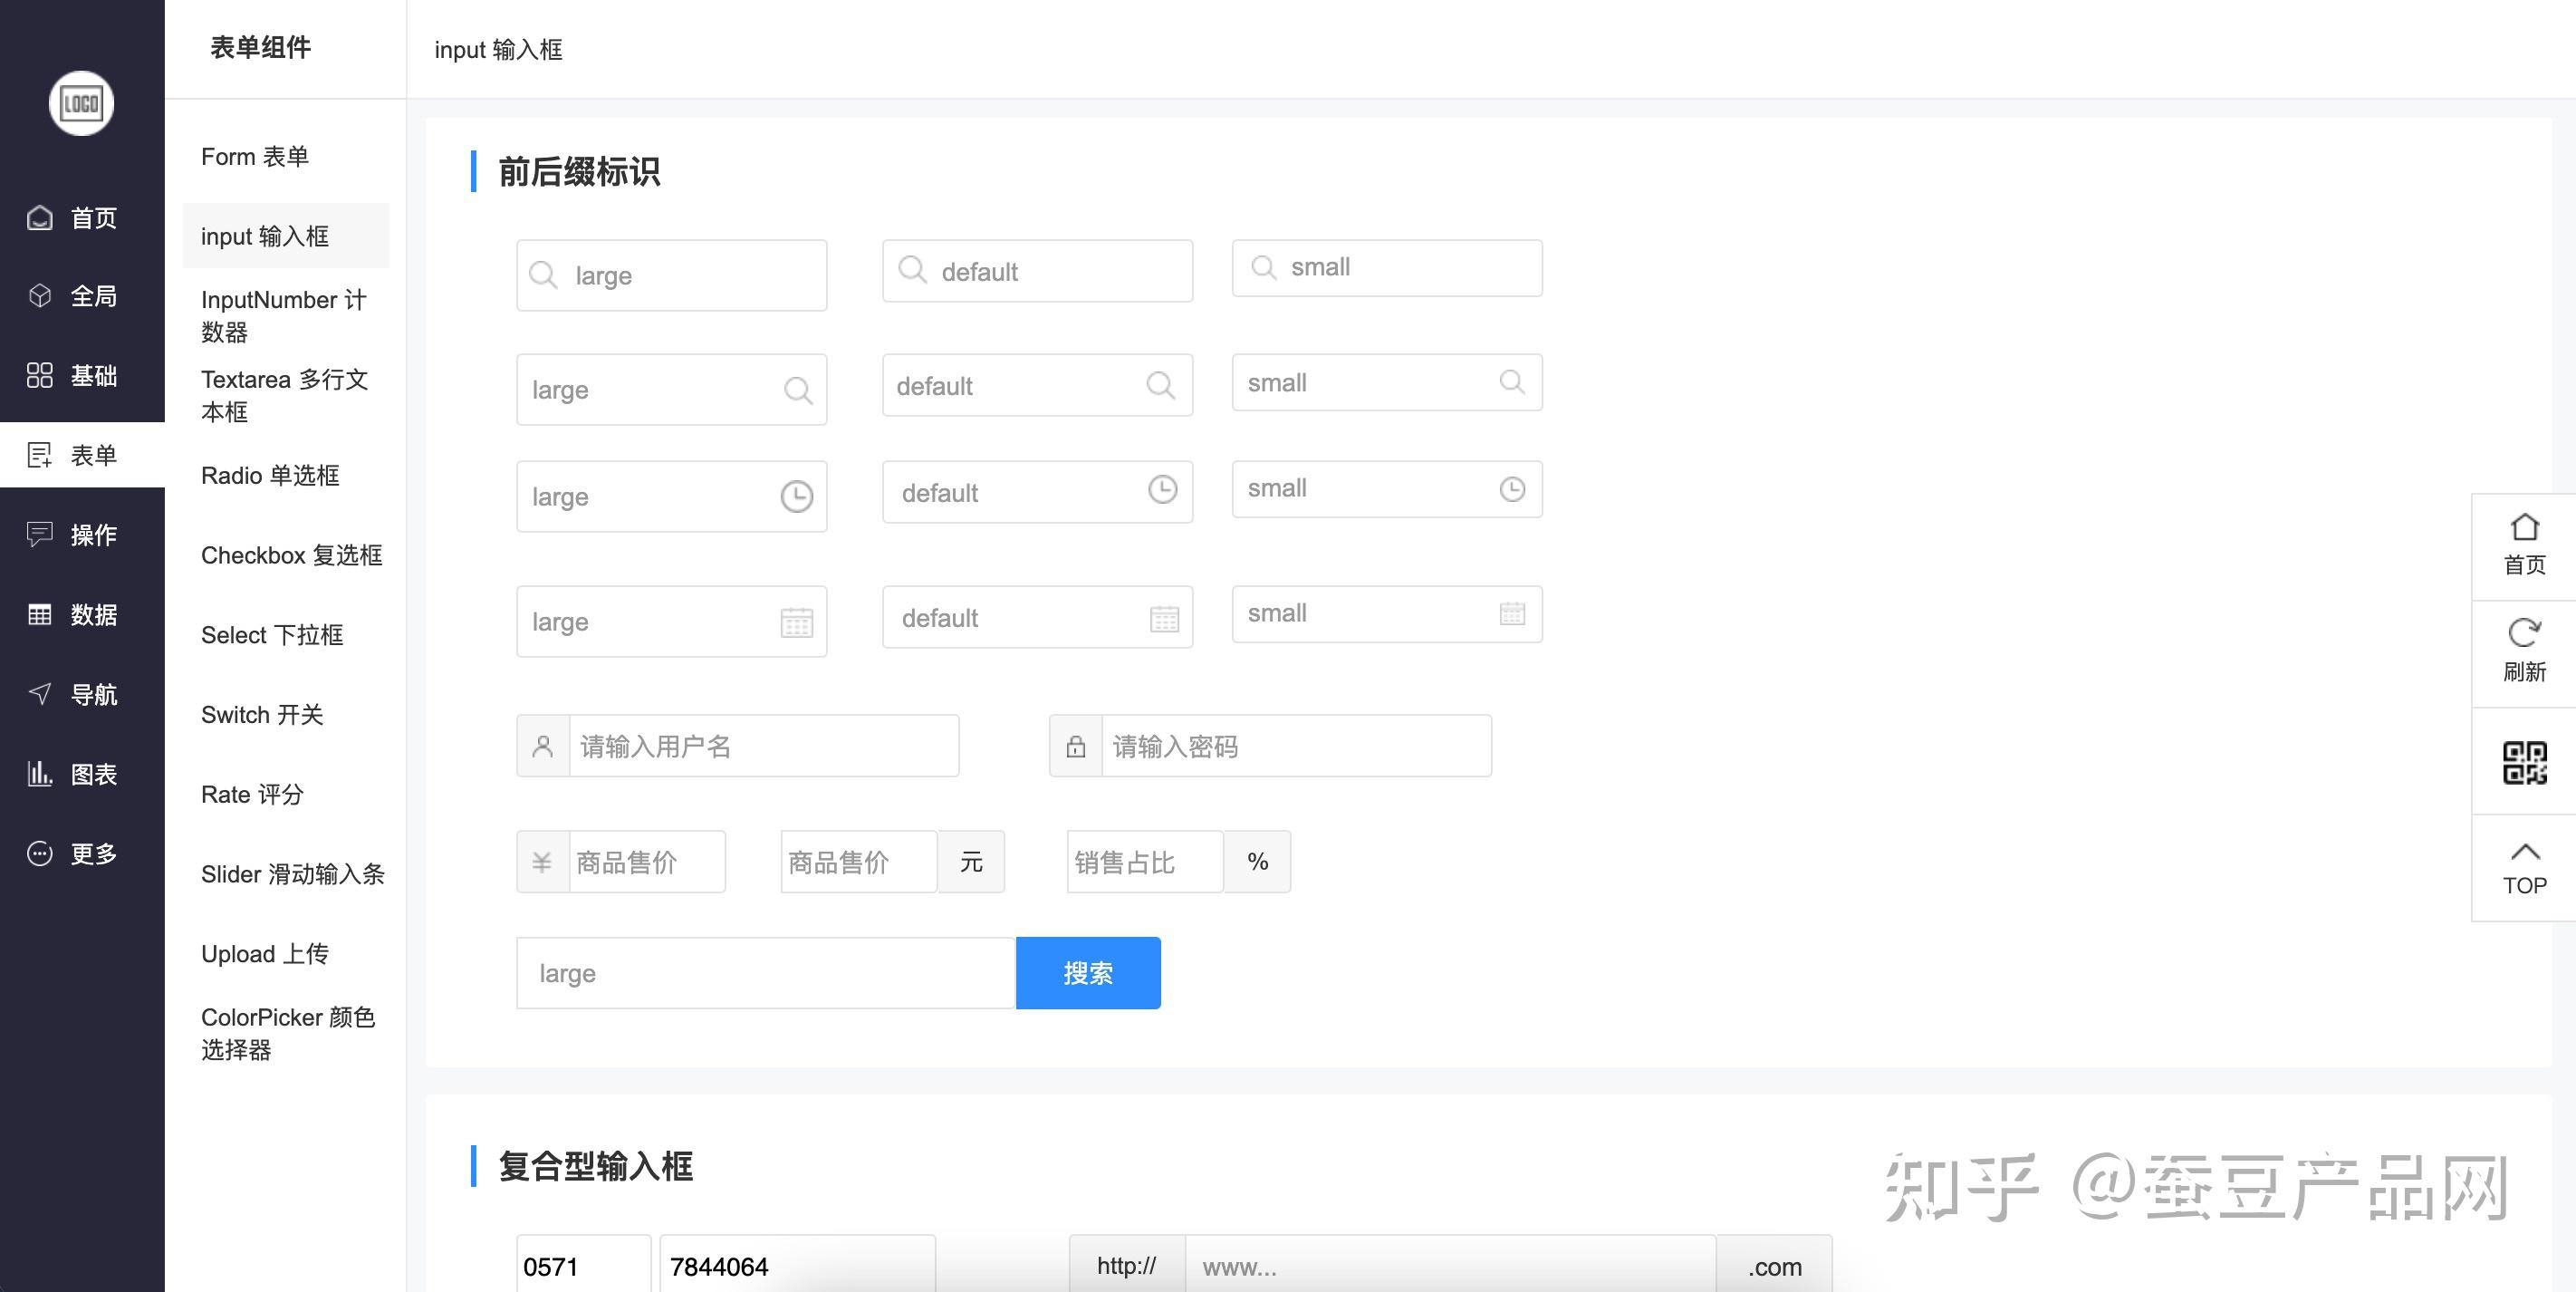Select the 首页 icon in the left sidebar
The height and width of the screenshot is (1292, 2576).
click(39, 217)
